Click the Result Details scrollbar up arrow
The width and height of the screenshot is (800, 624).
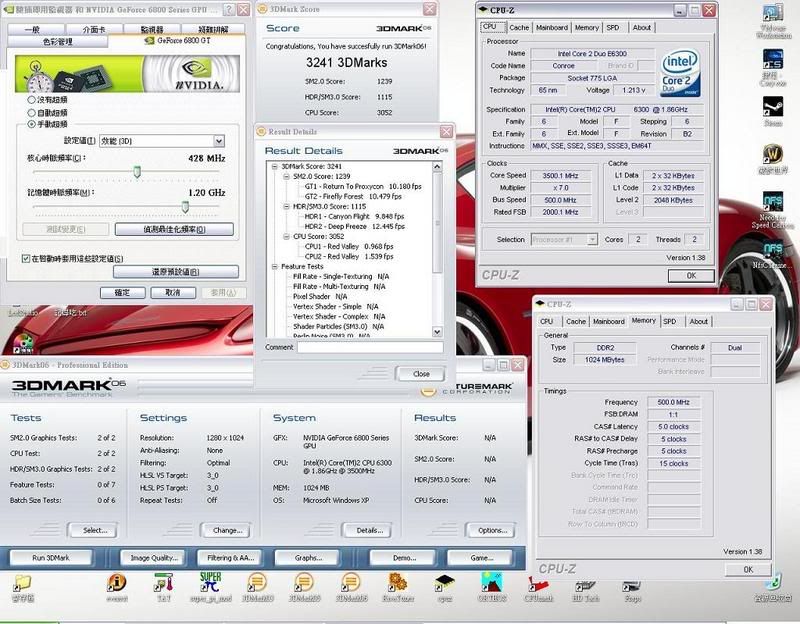point(437,166)
